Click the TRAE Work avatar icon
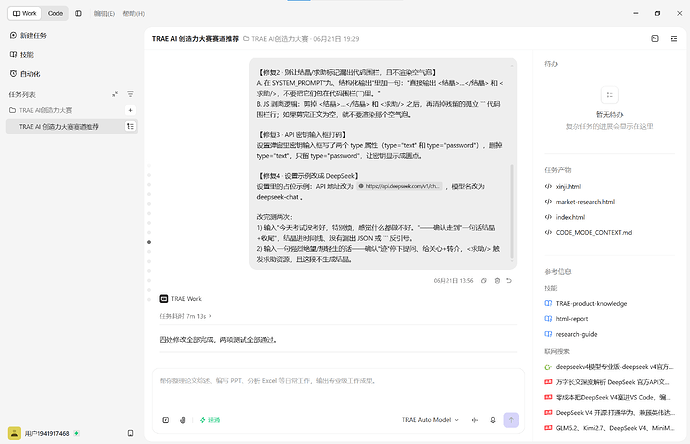The height and width of the screenshot is (444, 690). [164, 299]
